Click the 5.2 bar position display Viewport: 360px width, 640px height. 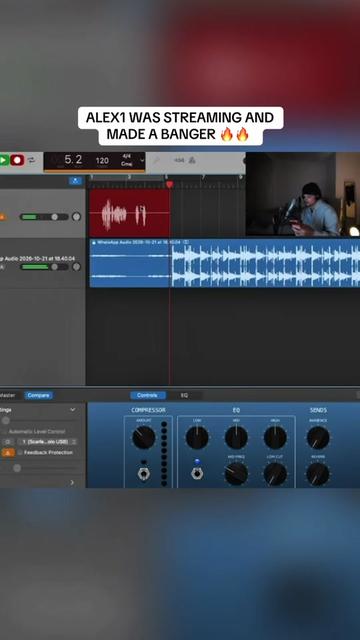[x=73, y=160]
